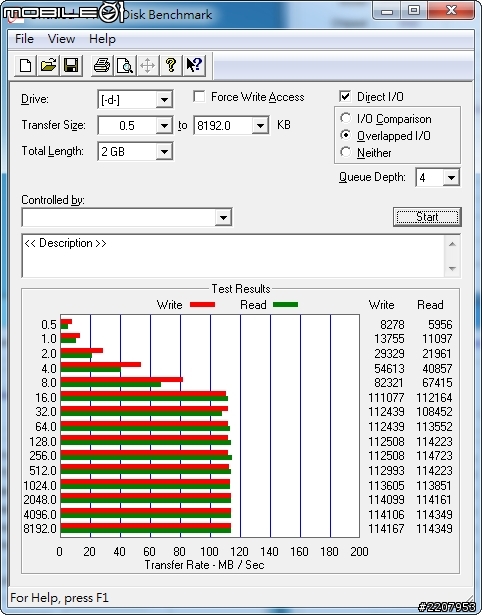Print using the printer toolbar icon

pyautogui.click(x=102, y=65)
